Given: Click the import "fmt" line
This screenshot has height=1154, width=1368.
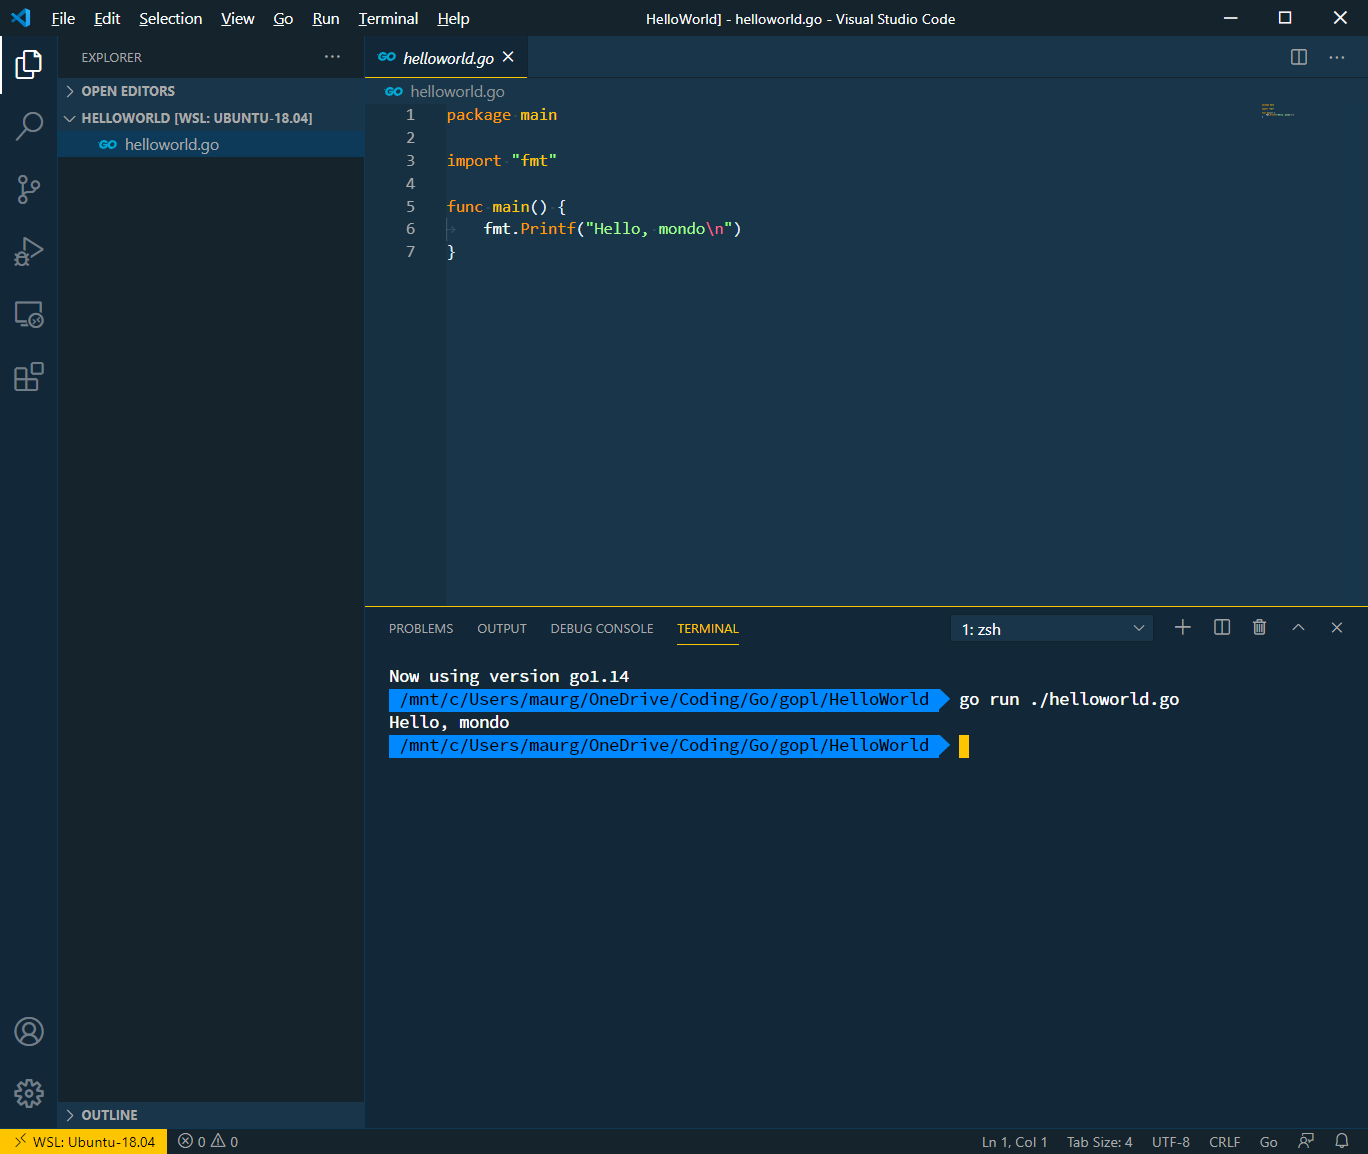Looking at the screenshot, I should tap(502, 161).
